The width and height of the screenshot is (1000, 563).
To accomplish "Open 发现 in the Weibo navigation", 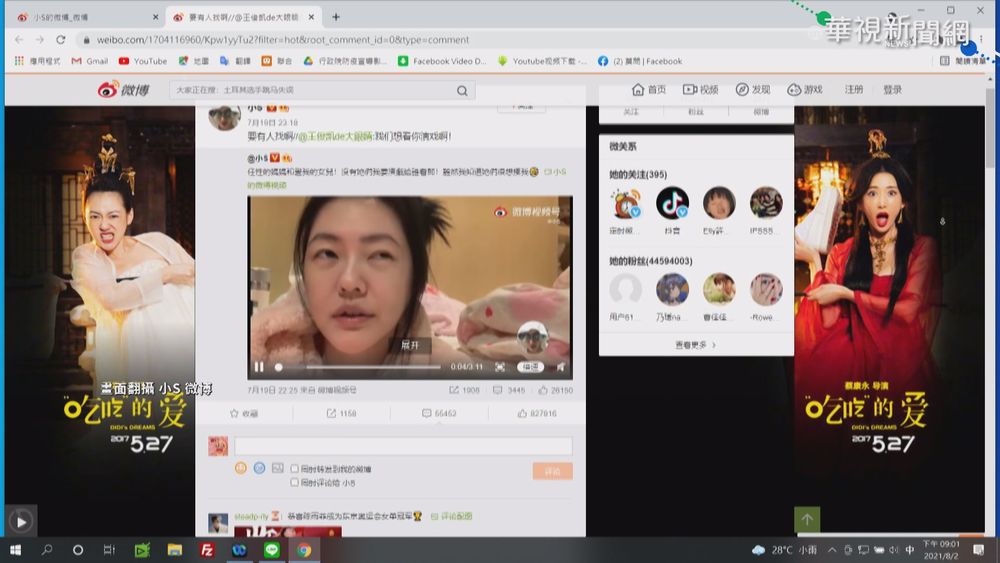I will coord(753,90).
